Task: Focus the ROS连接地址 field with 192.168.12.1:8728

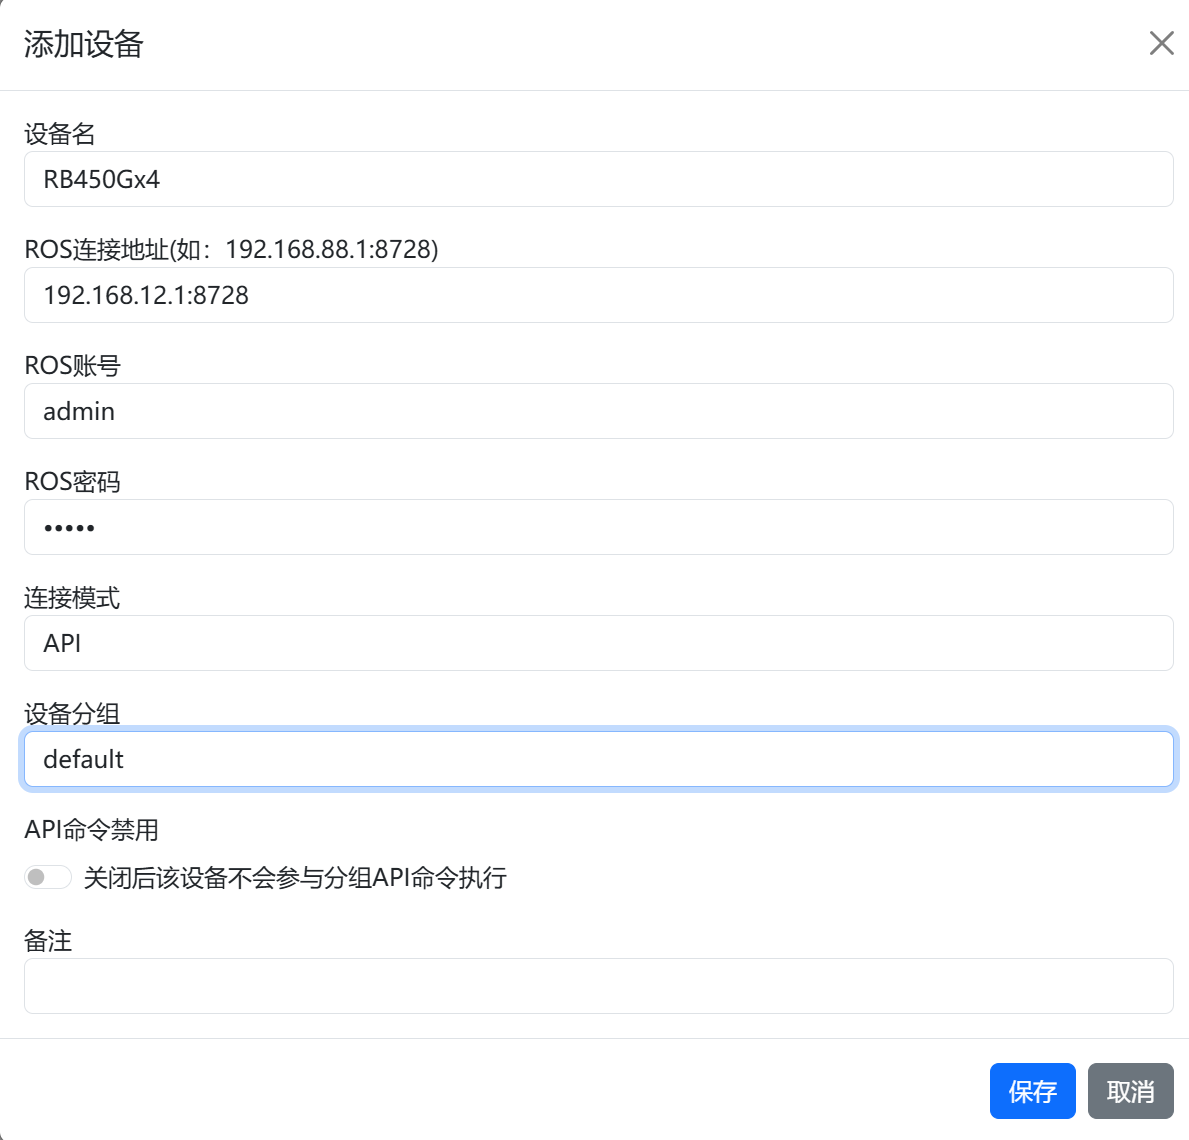Action: point(598,295)
